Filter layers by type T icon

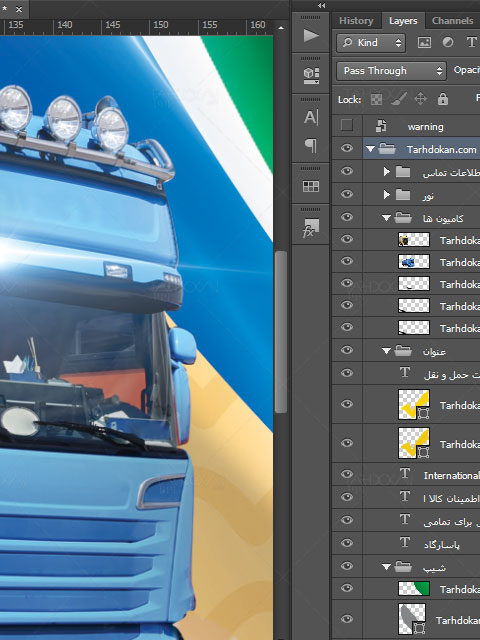471,42
